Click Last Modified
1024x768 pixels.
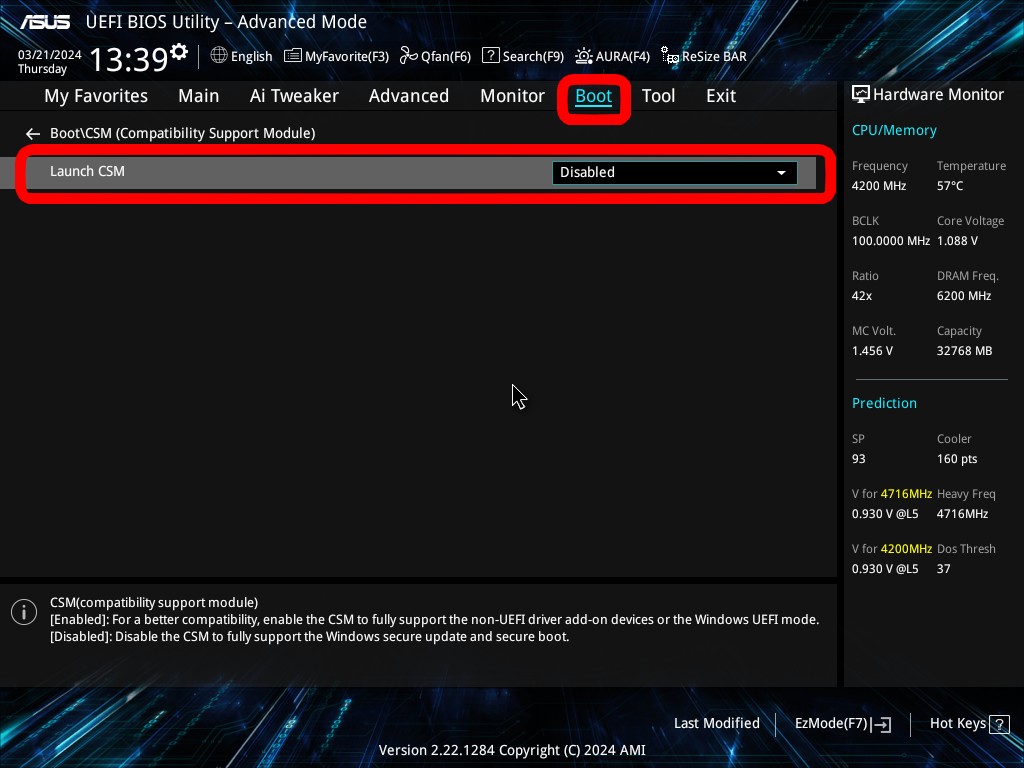point(716,724)
